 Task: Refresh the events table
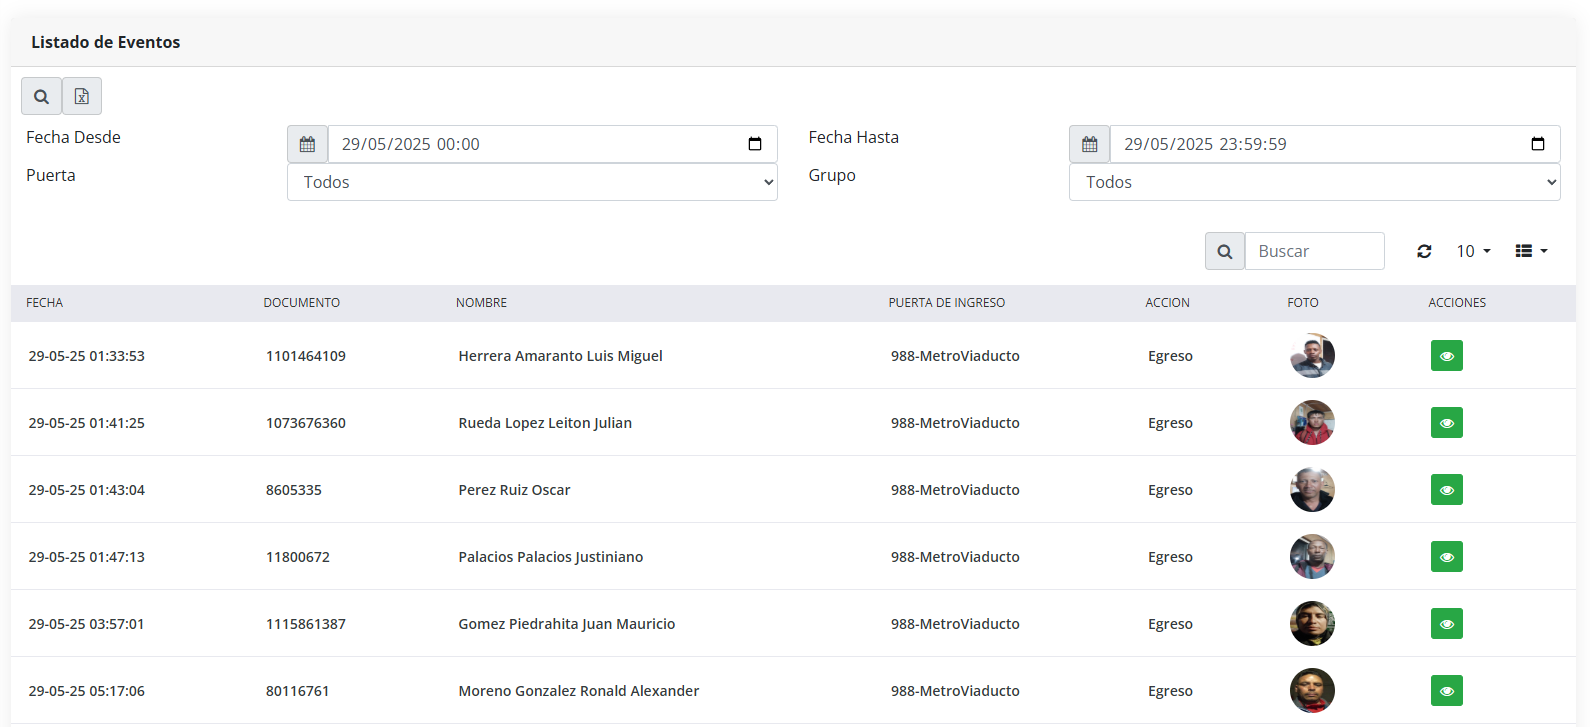(1424, 251)
